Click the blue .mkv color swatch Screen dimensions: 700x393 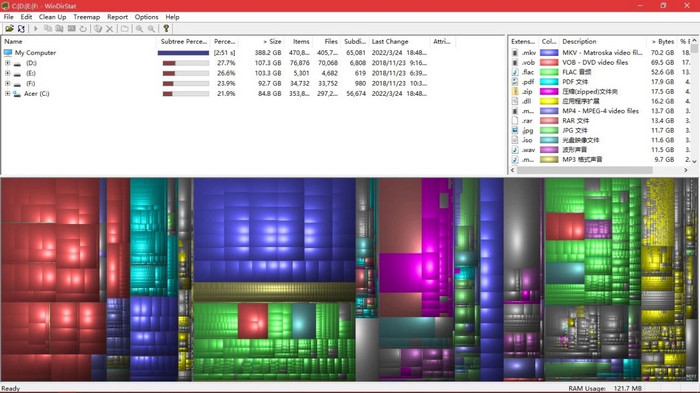click(549, 53)
